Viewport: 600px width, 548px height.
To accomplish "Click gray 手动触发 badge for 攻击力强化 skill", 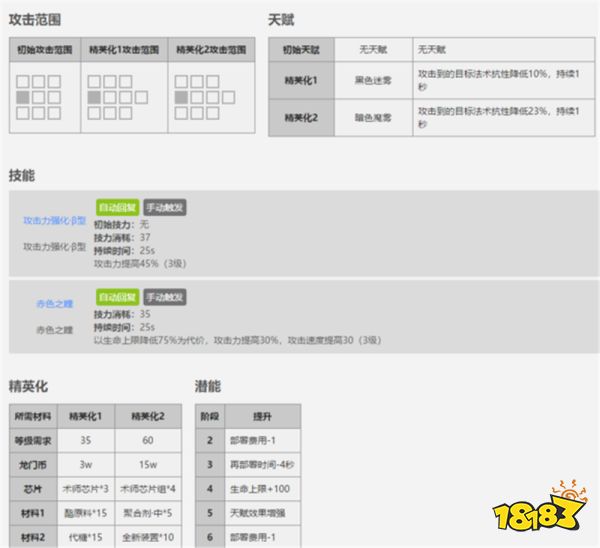I will [165, 208].
